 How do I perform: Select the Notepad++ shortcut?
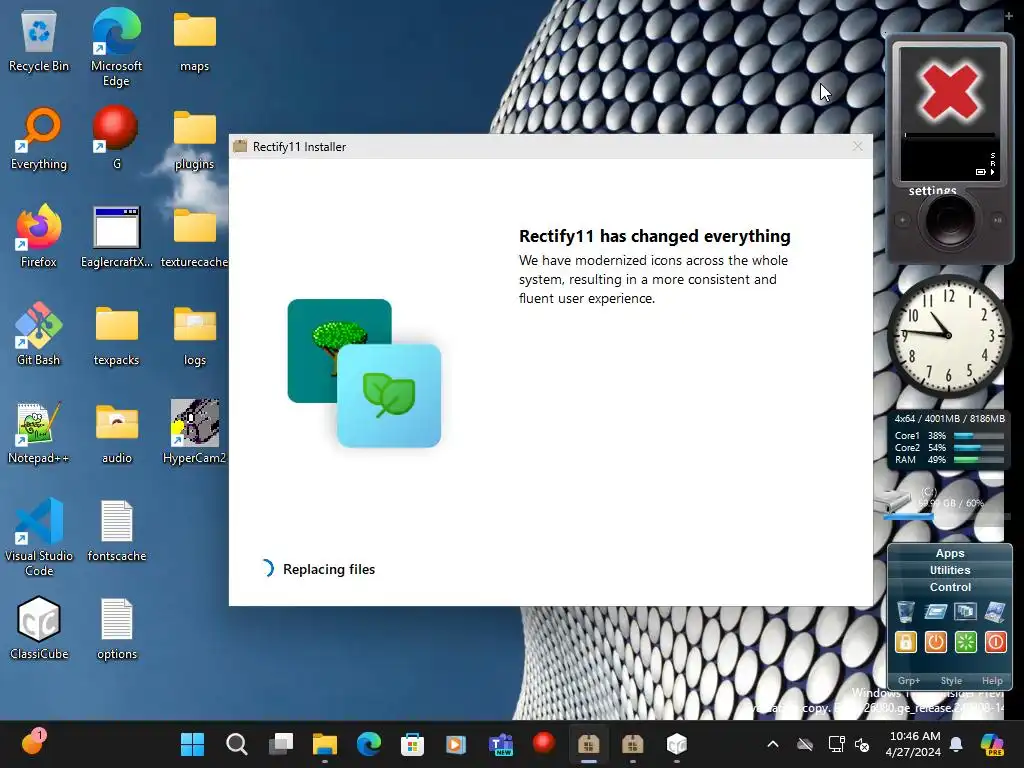pyautogui.click(x=39, y=432)
